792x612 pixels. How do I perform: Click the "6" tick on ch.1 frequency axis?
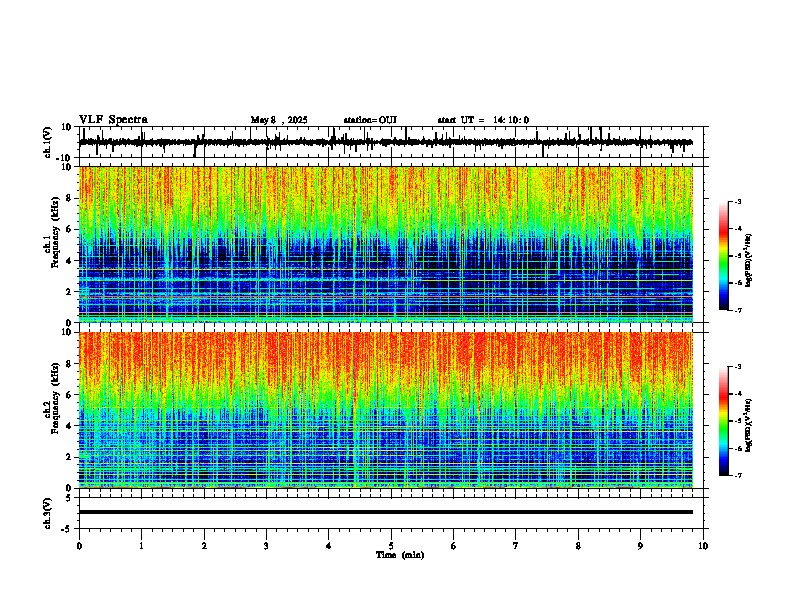coord(70,229)
